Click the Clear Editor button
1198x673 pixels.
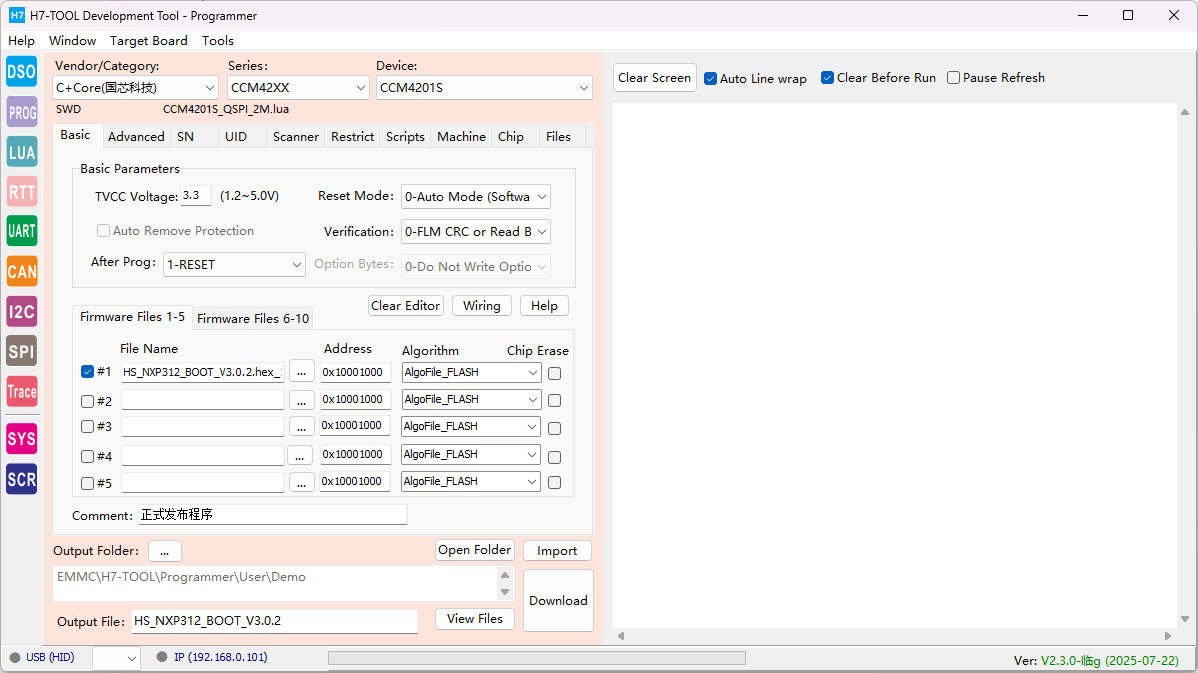tap(406, 306)
